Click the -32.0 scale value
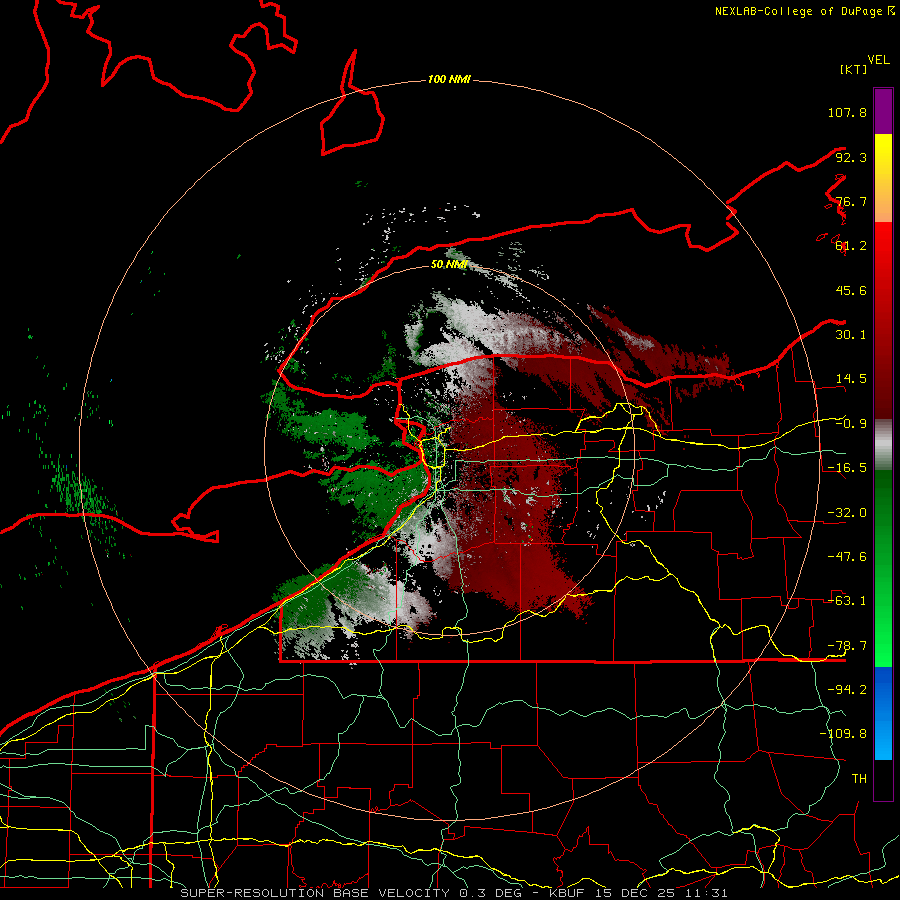 pyautogui.click(x=847, y=513)
